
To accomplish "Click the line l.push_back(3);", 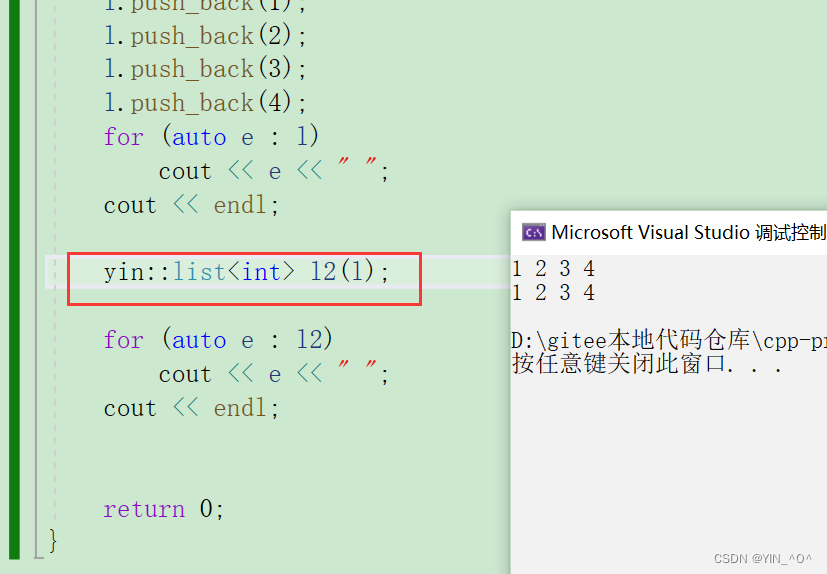I will [x=205, y=69].
